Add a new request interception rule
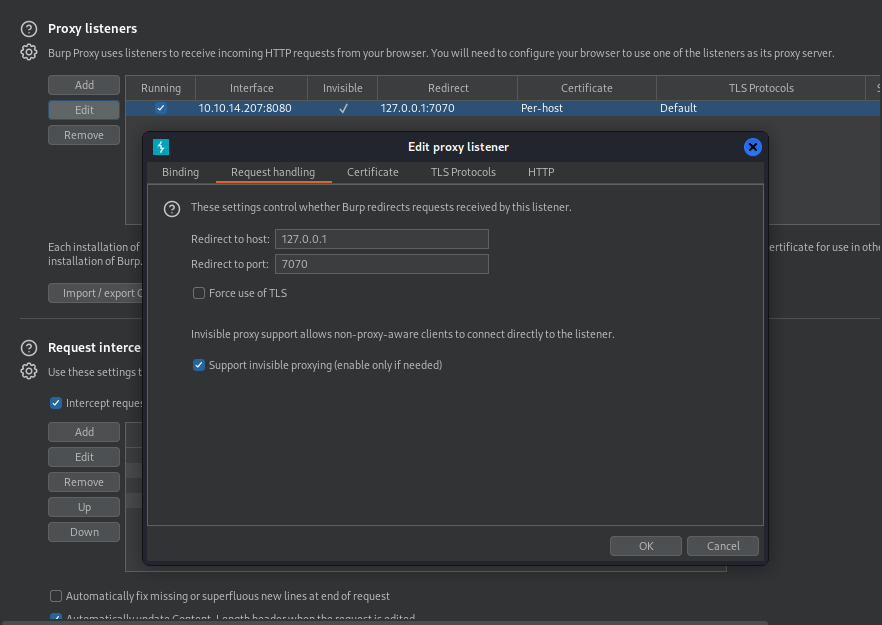The height and width of the screenshot is (625, 882). (84, 432)
